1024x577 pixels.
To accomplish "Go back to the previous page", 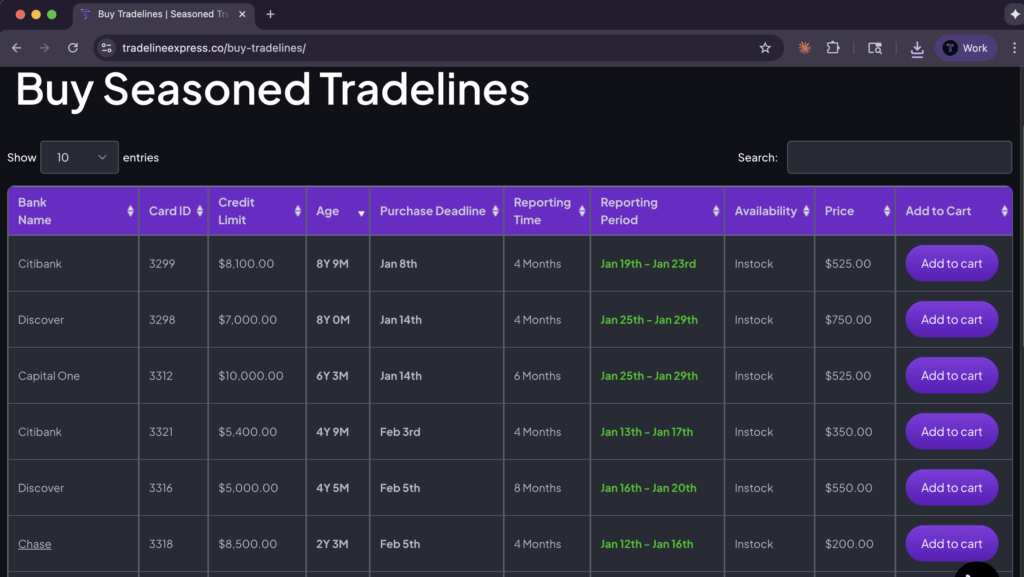I will click(x=16, y=48).
